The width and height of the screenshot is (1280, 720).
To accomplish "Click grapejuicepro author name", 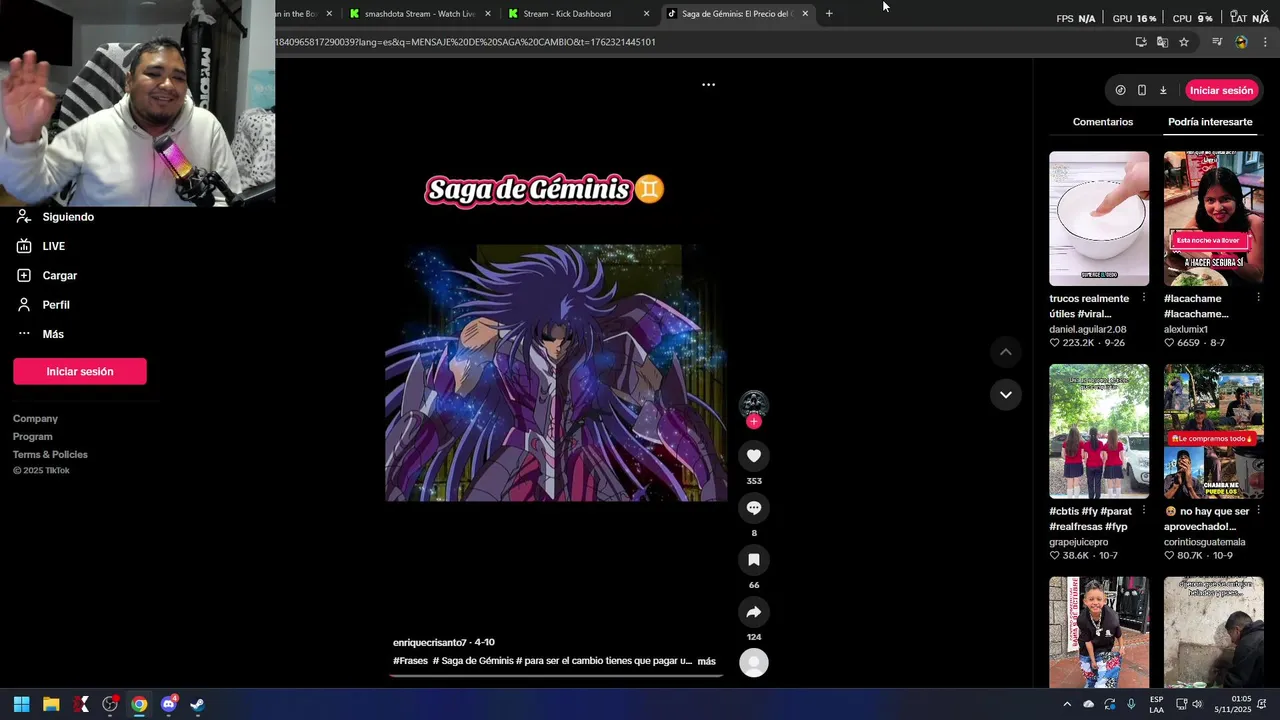I will (x=1078, y=542).
